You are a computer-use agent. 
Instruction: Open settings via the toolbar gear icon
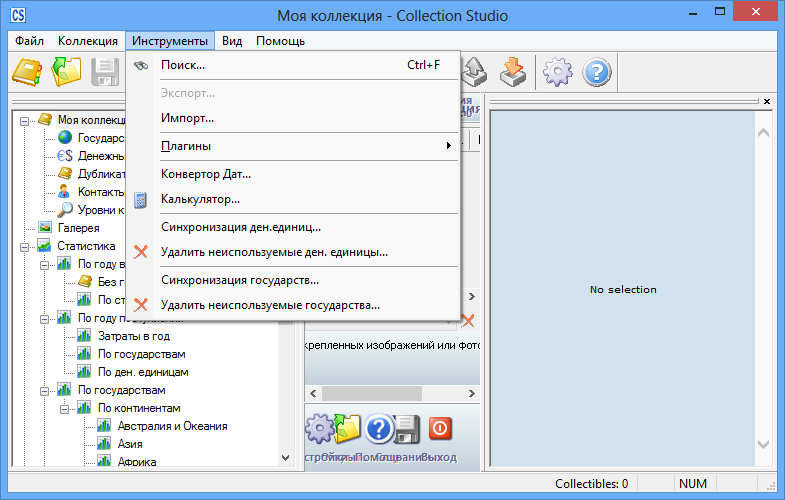pyautogui.click(x=558, y=72)
